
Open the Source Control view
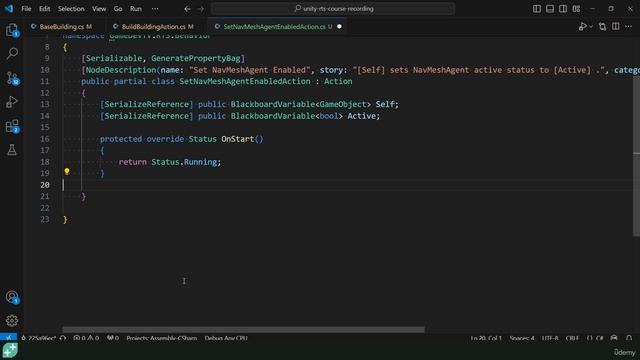12,78
